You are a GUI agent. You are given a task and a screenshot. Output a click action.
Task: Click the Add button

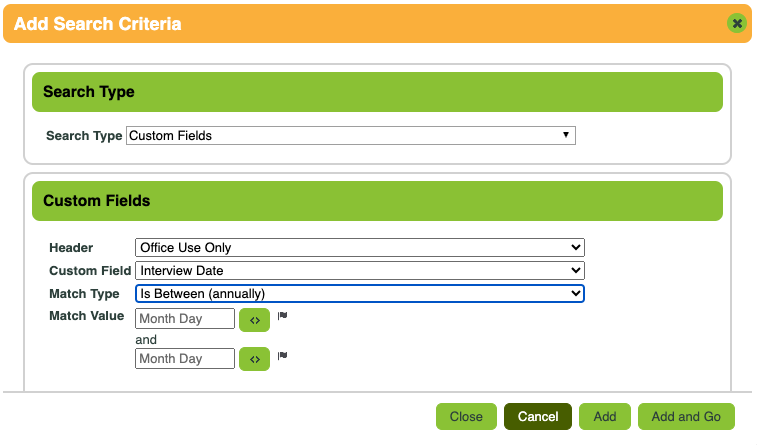click(604, 416)
